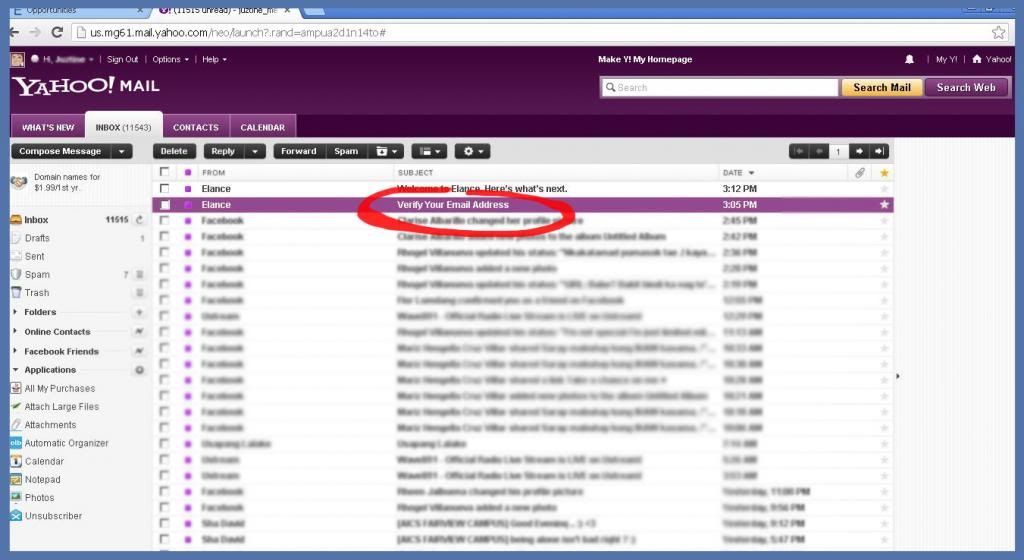Open the Help dropdown menu
Viewport: 1024px width, 560px height.
click(214, 59)
